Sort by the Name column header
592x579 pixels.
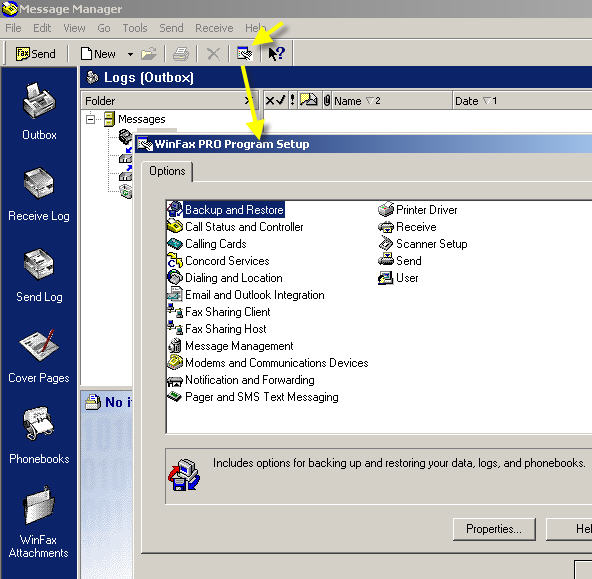click(x=392, y=101)
